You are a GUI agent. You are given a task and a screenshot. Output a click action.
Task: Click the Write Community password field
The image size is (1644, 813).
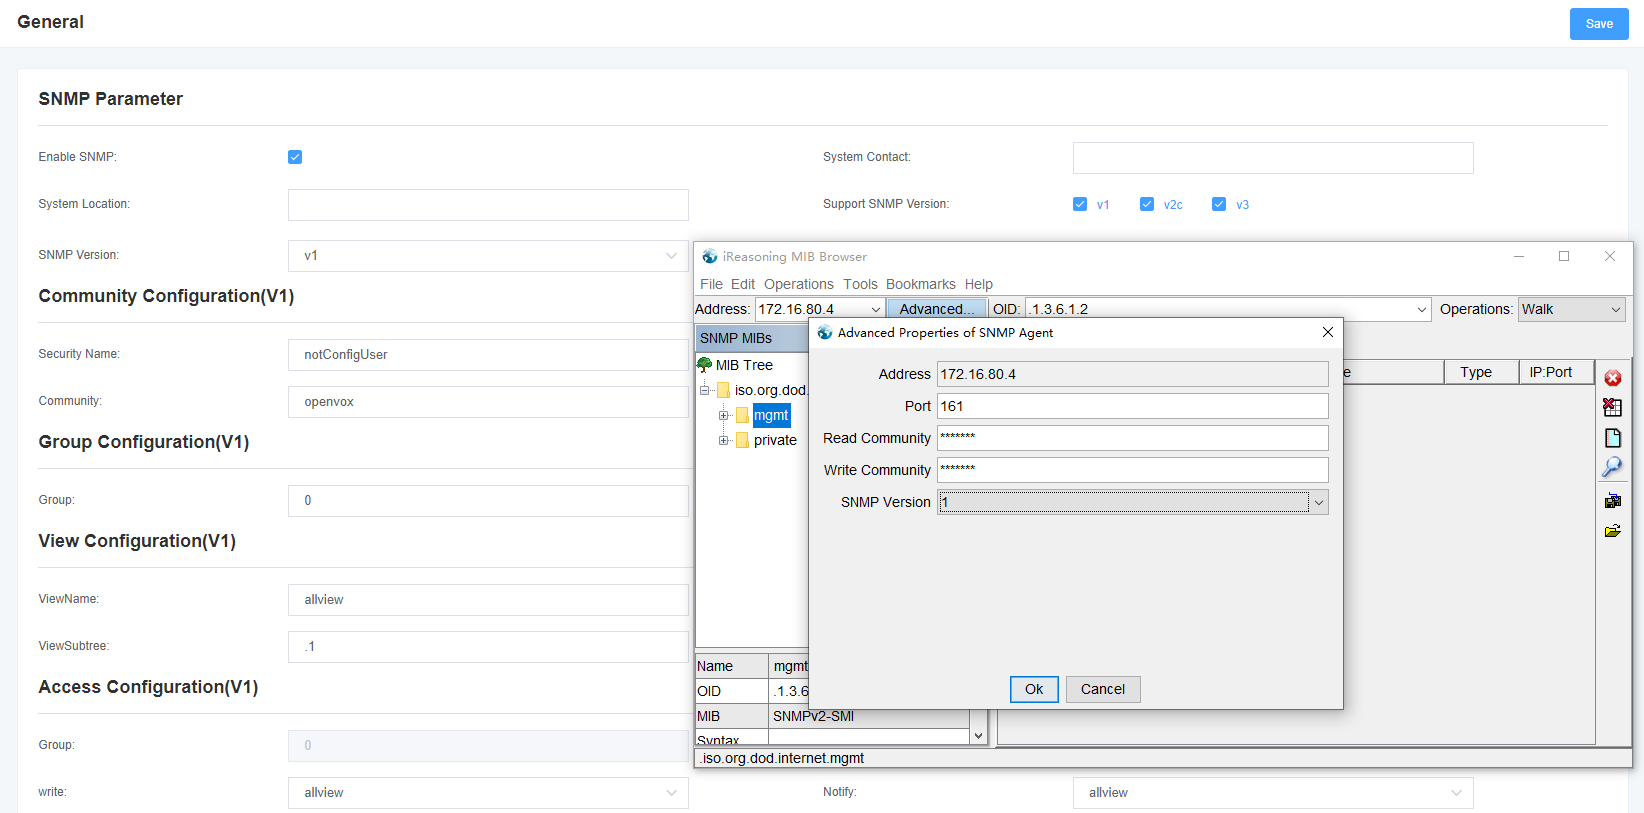click(1133, 470)
